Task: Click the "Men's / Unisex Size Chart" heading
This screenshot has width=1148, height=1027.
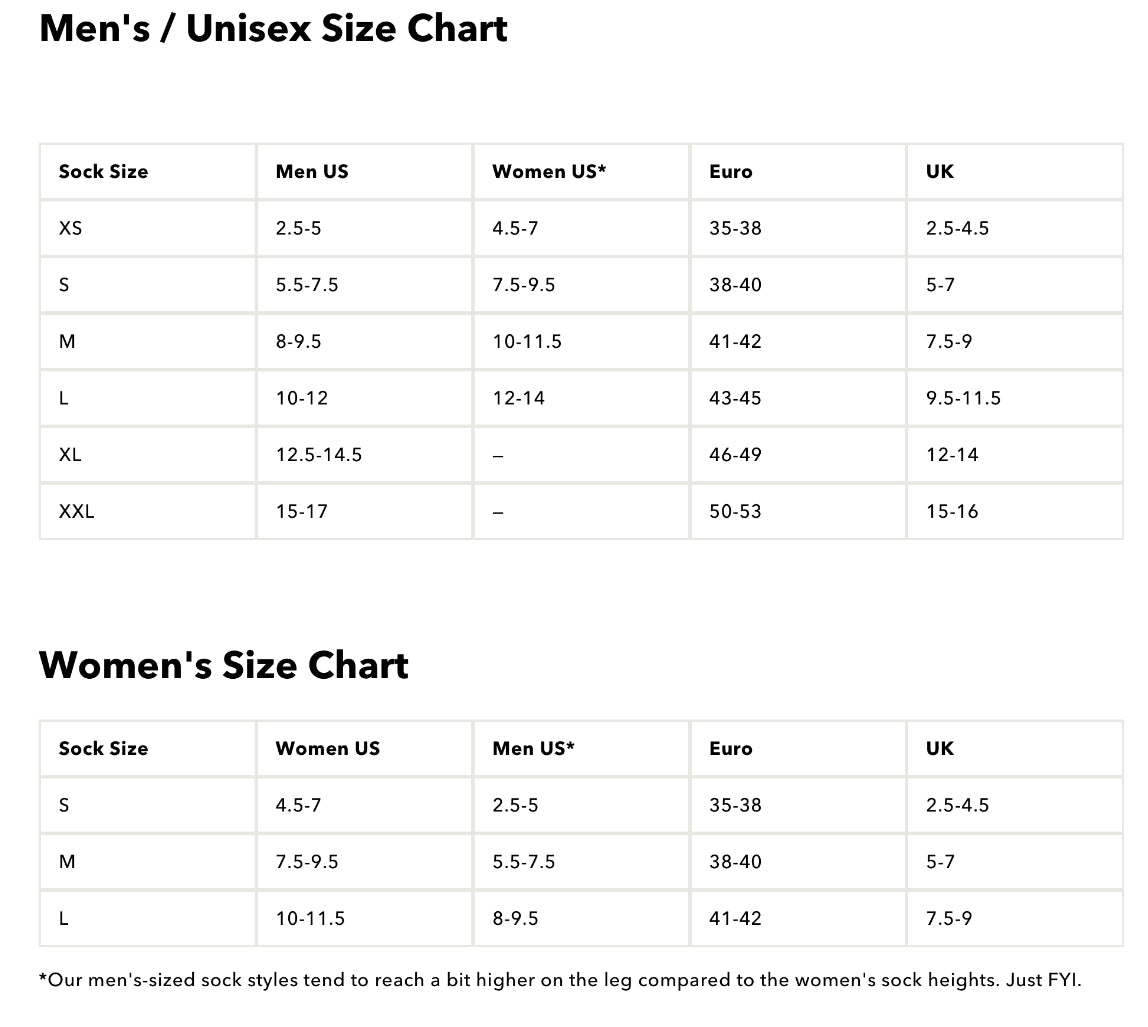Action: (273, 29)
